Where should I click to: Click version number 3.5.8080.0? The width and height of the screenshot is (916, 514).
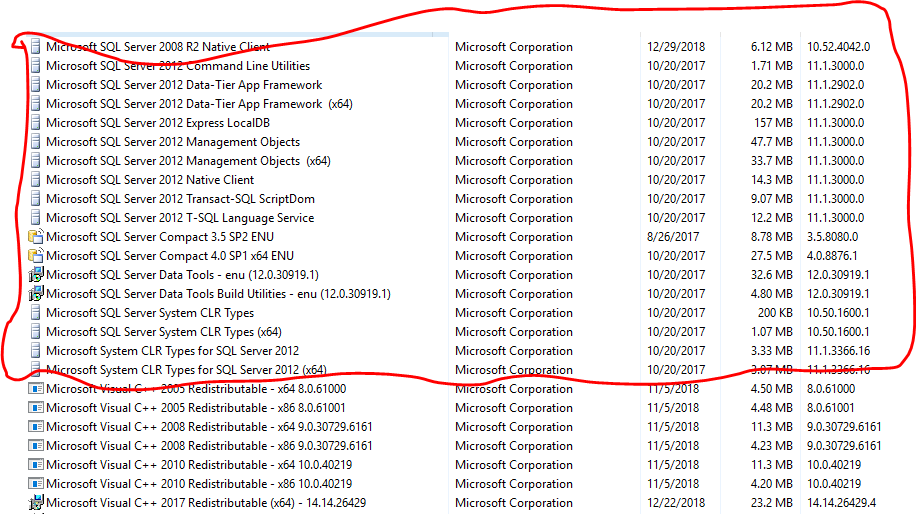832,237
